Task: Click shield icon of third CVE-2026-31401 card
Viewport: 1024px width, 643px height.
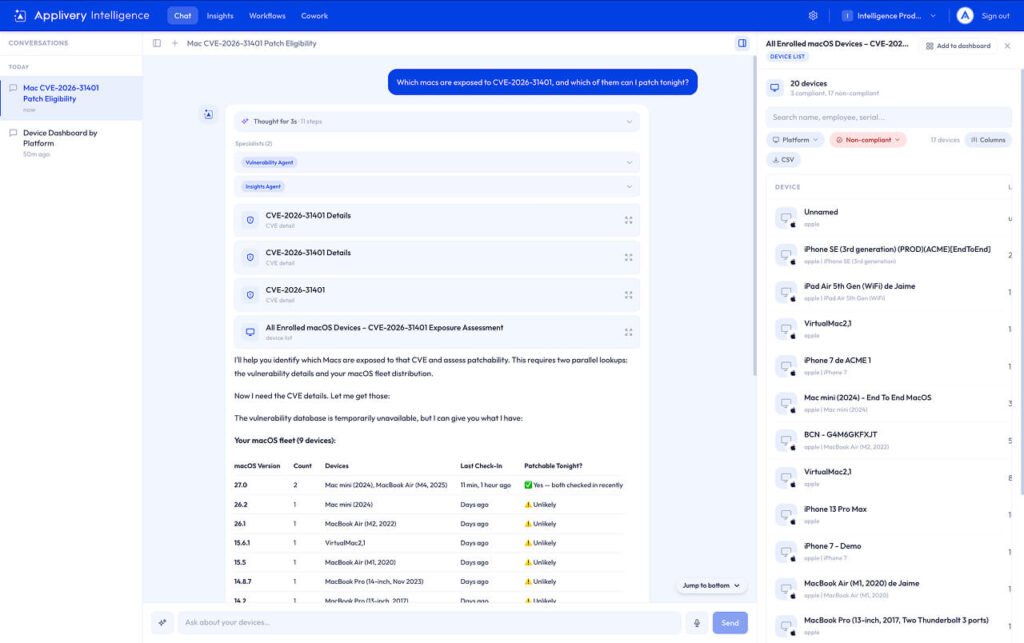Action: 250,295
